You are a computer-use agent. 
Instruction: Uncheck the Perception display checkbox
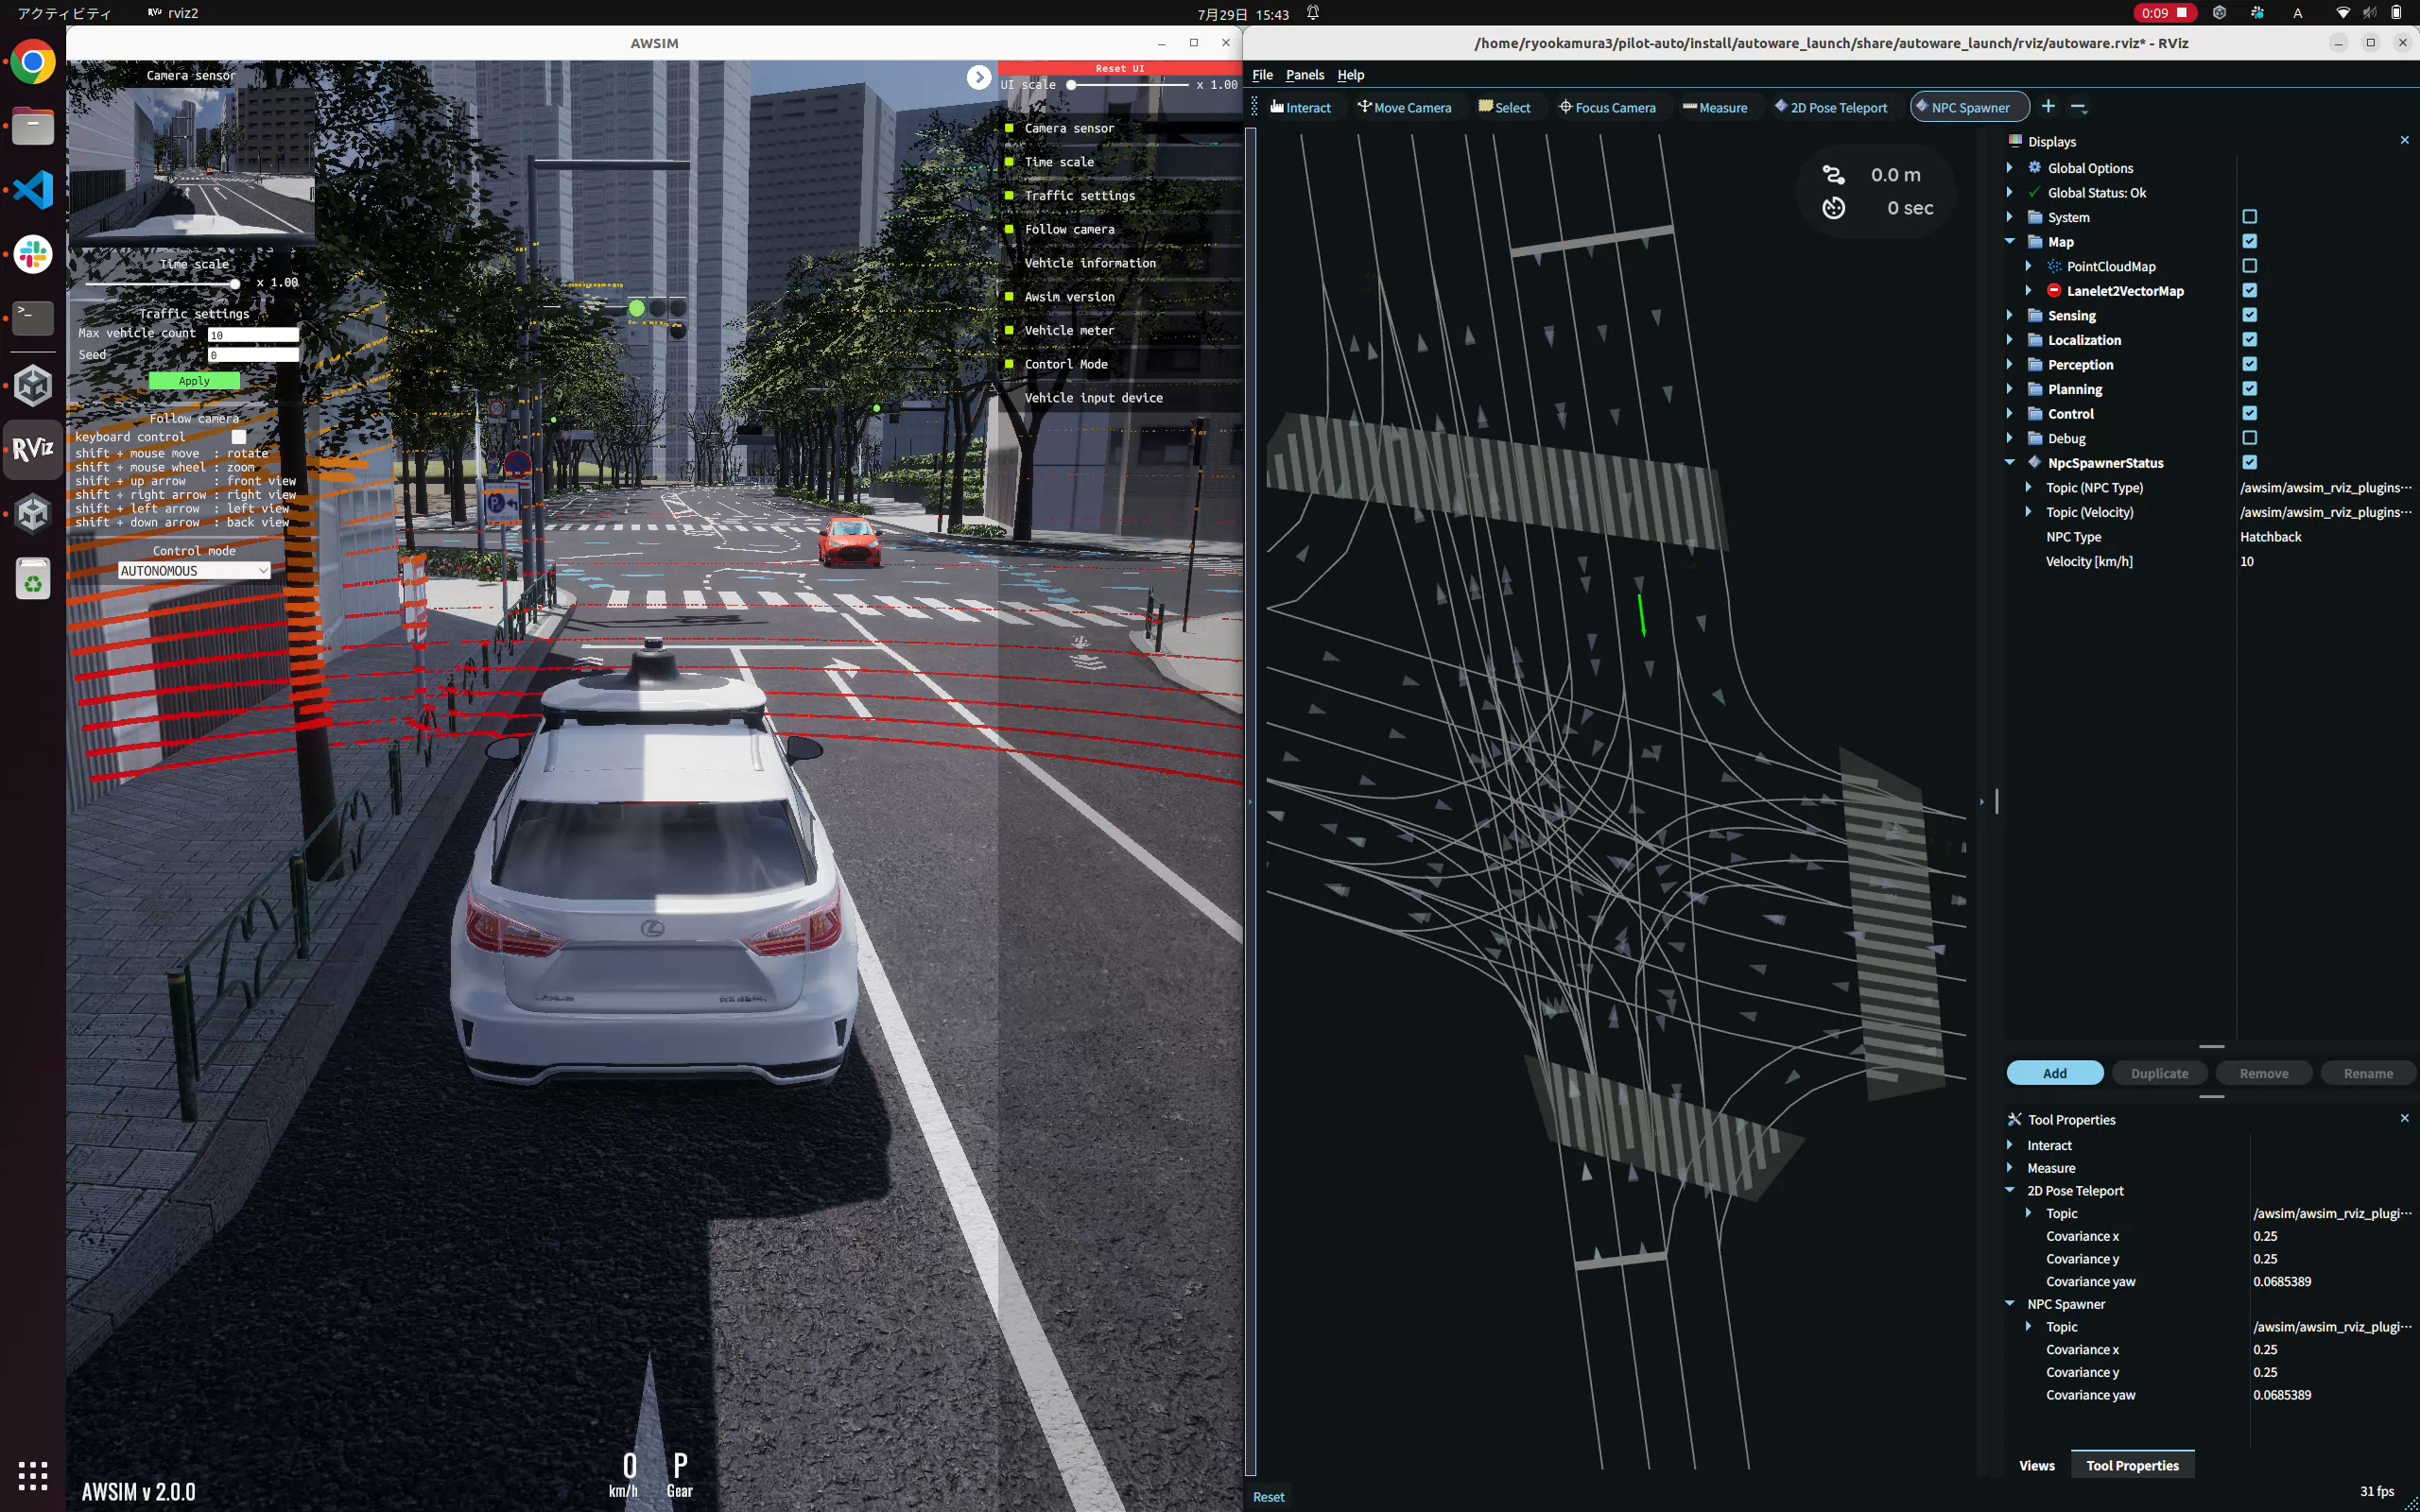tap(2249, 364)
